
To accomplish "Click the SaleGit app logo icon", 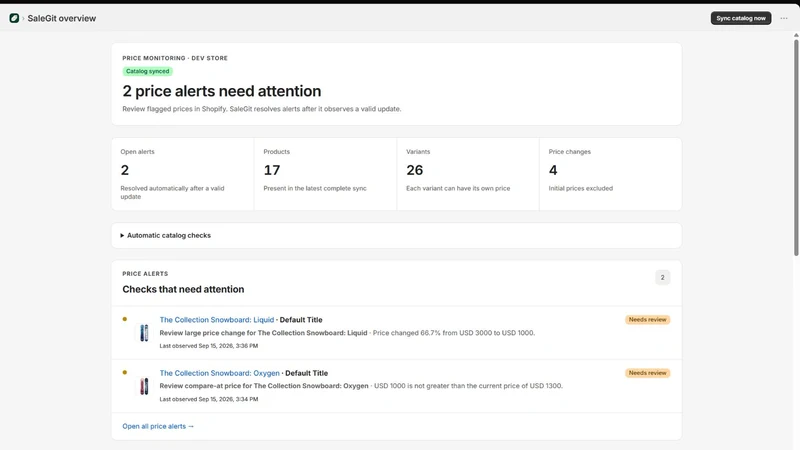I will [x=14, y=18].
